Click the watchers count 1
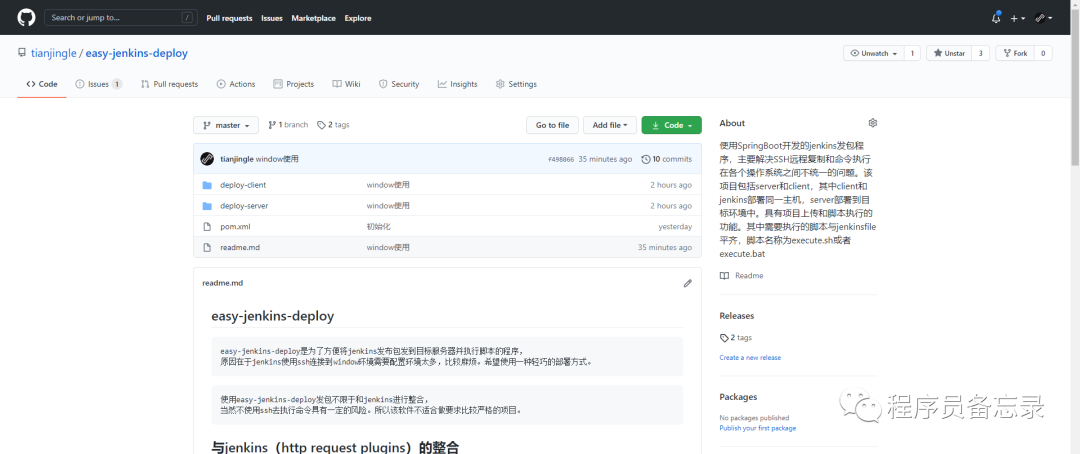Screen dimensions: 1080x454 (x=912, y=53)
